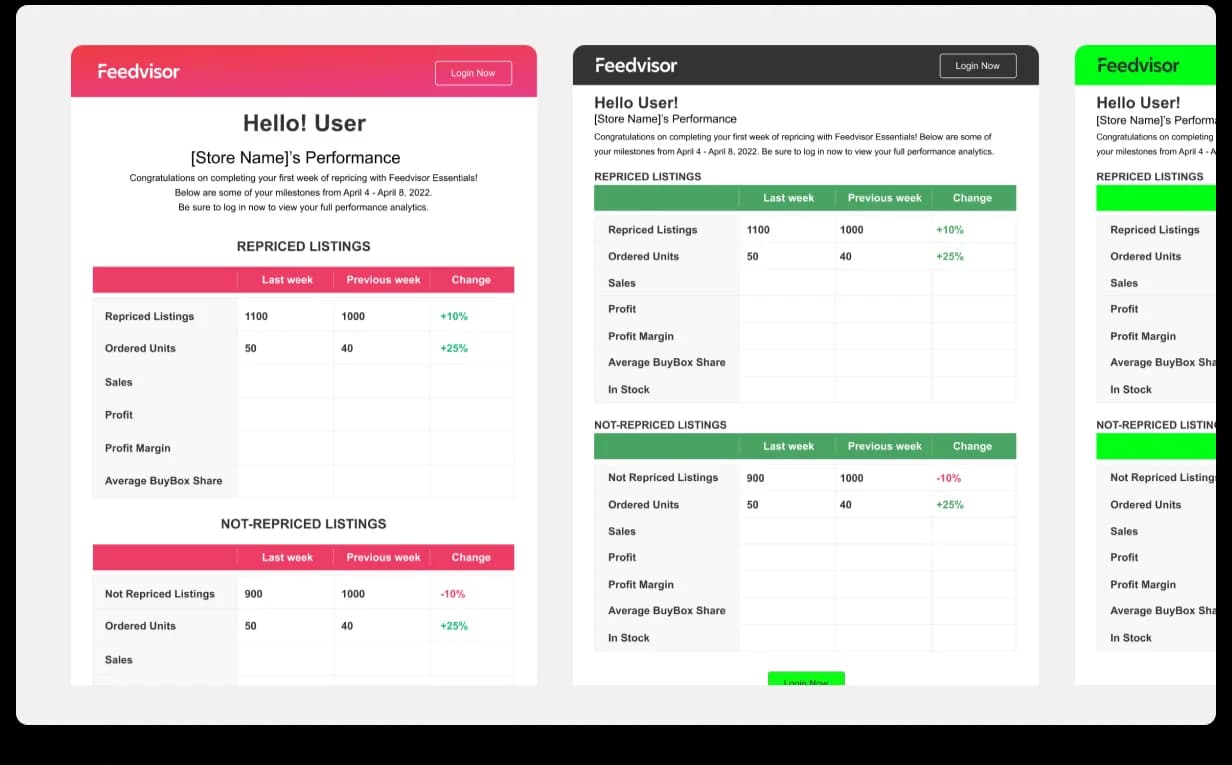Select the "Hello! User" heading in the pink template

[x=304, y=123]
